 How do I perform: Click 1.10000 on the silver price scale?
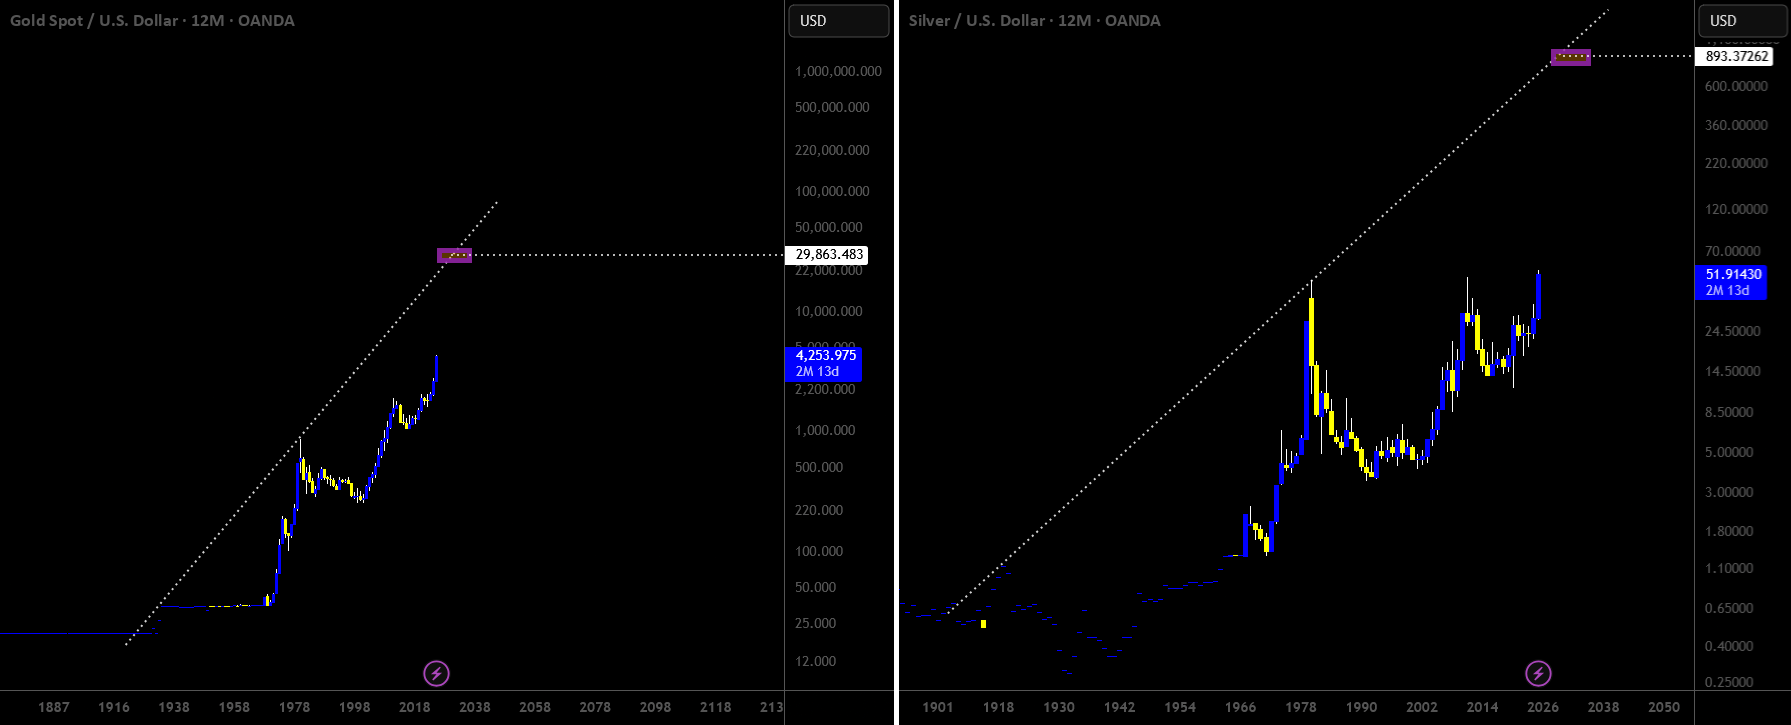pyautogui.click(x=1729, y=568)
